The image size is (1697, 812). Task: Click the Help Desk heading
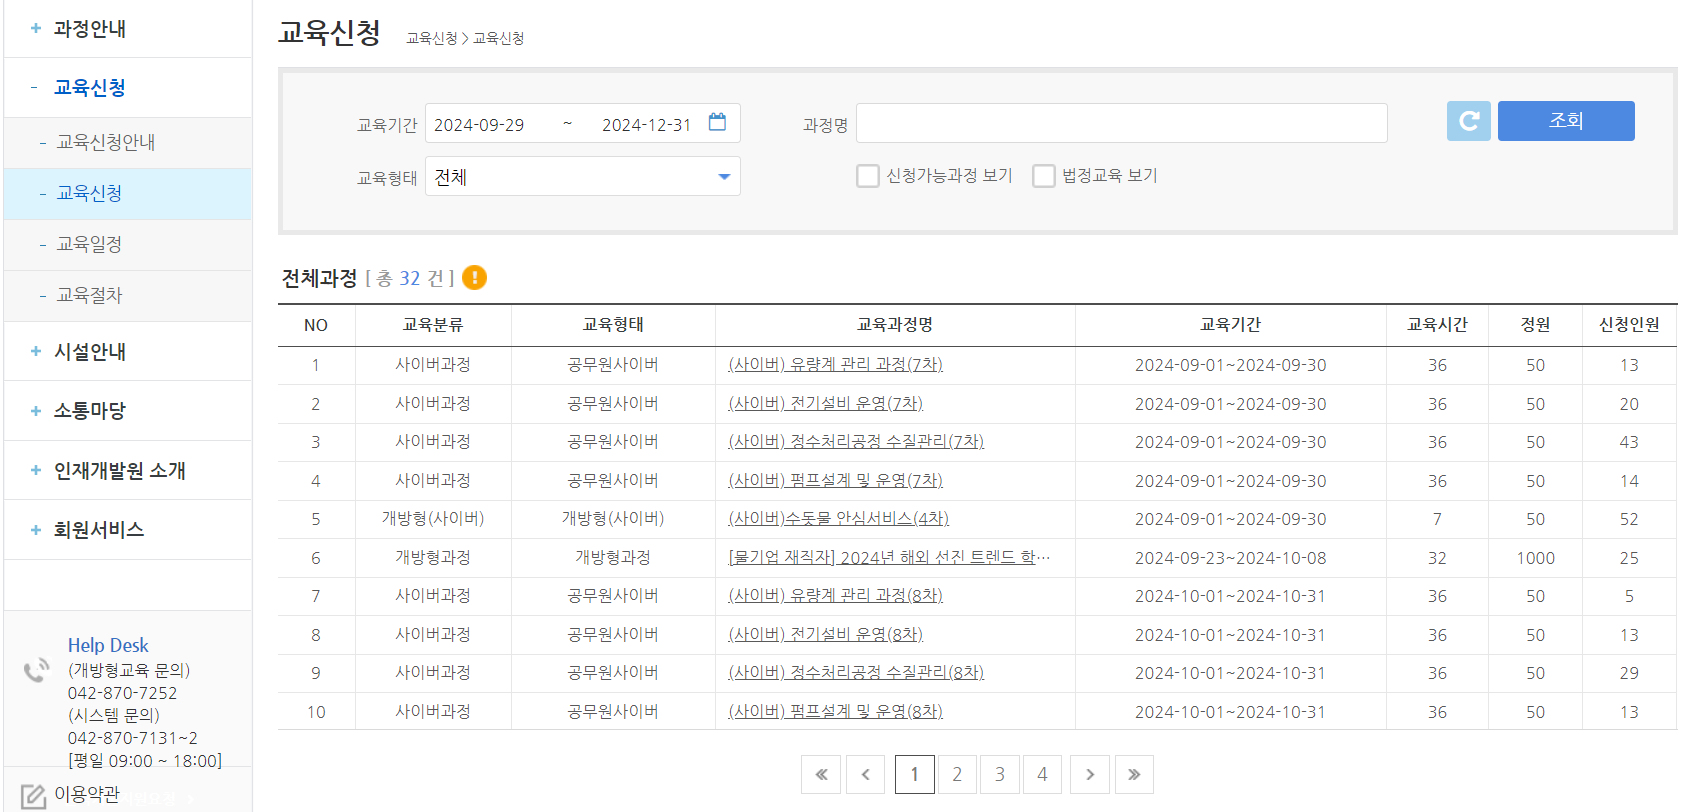click(x=108, y=646)
